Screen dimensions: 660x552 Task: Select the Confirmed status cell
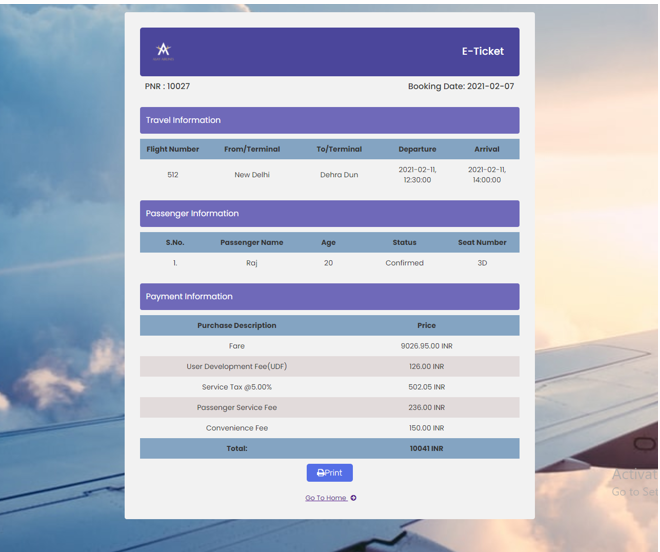[x=405, y=263]
